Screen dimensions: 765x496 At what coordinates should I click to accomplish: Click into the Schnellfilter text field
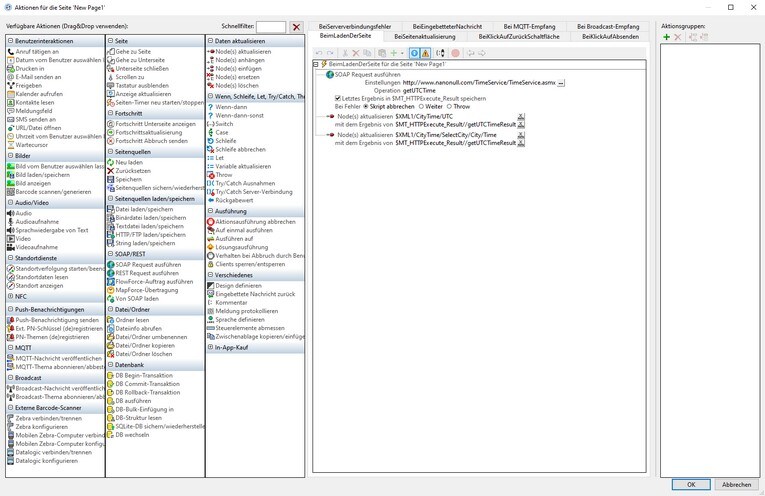pos(270,27)
